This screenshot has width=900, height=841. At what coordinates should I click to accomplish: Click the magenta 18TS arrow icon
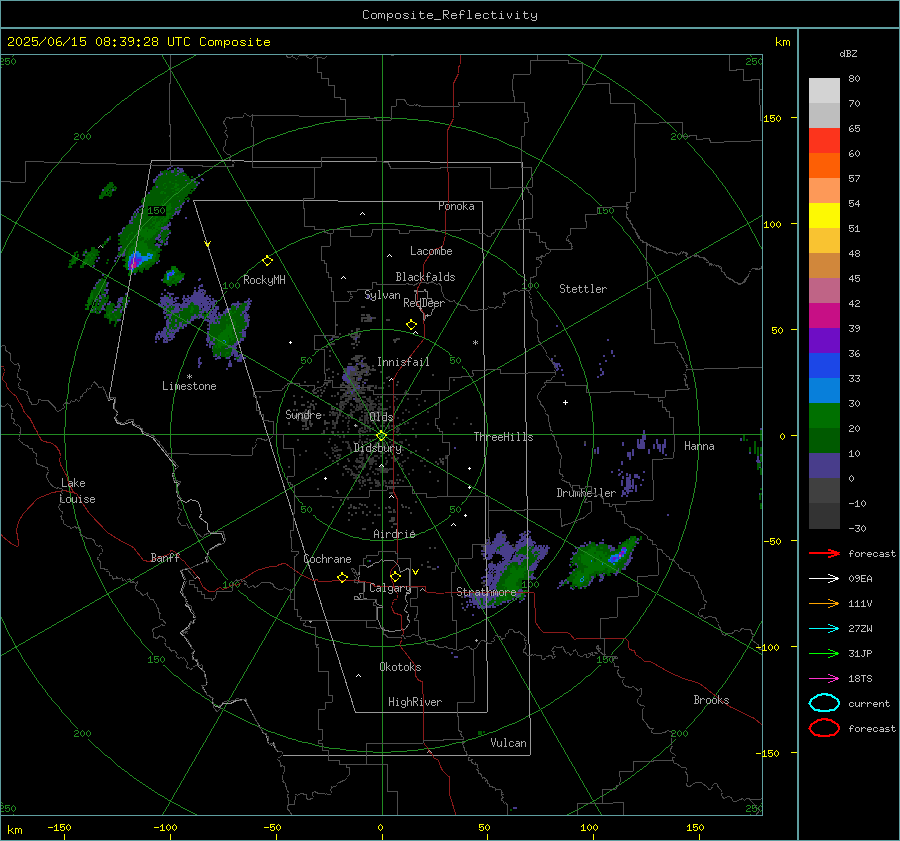click(x=824, y=679)
